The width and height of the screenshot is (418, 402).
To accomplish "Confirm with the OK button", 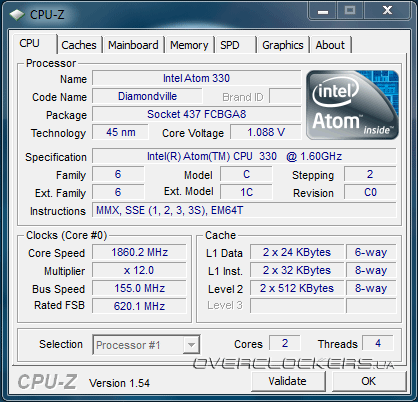I will (x=368, y=381).
